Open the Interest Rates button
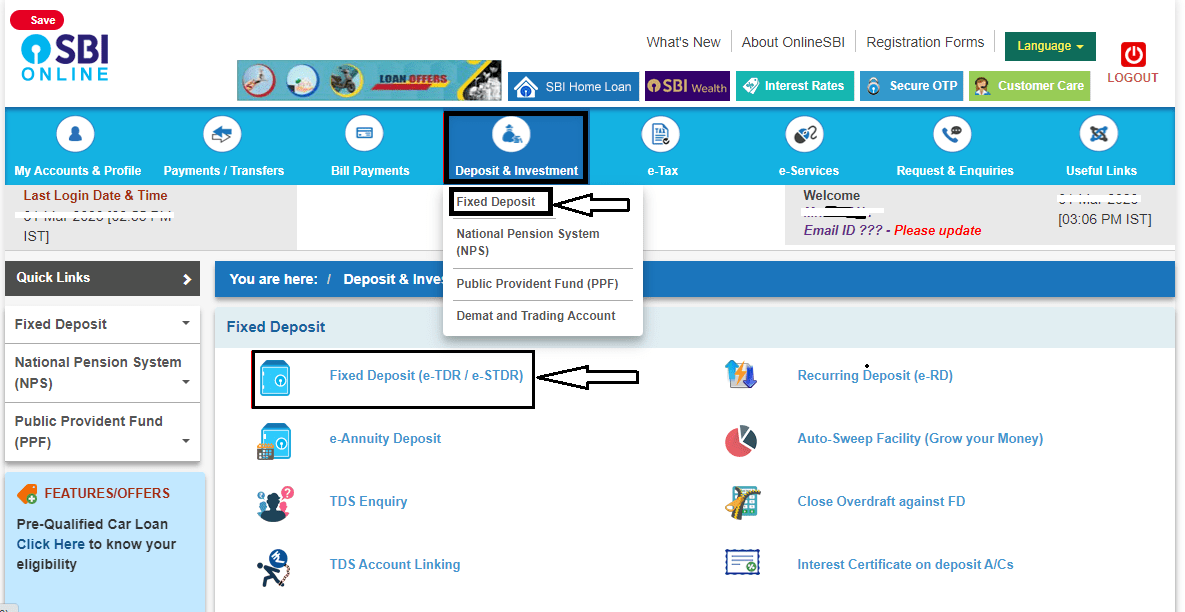The height and width of the screenshot is (612, 1185). [795, 86]
